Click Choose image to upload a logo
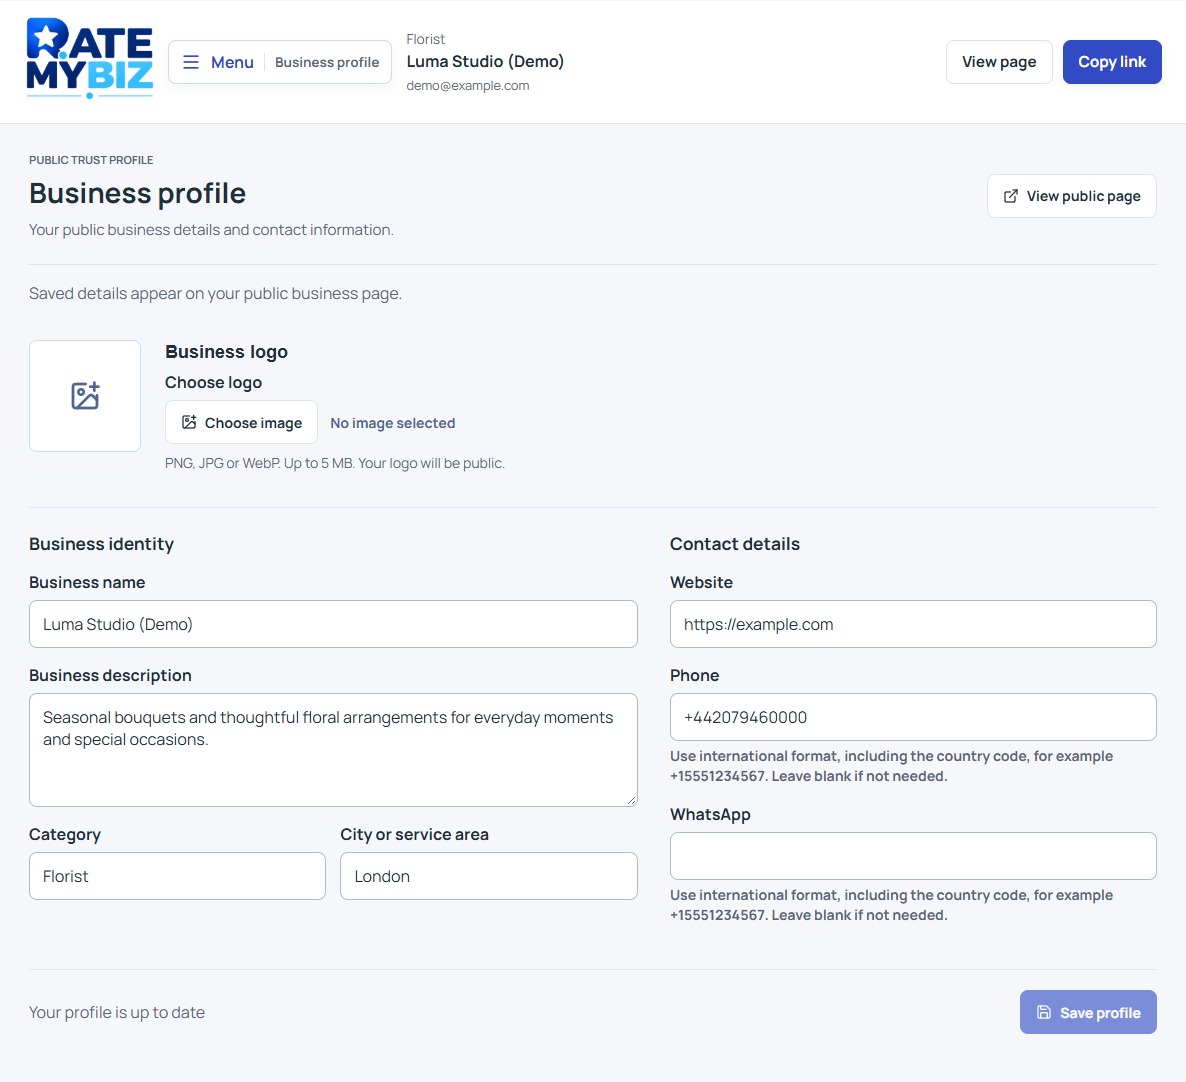This screenshot has width=1186, height=1082. tap(241, 423)
